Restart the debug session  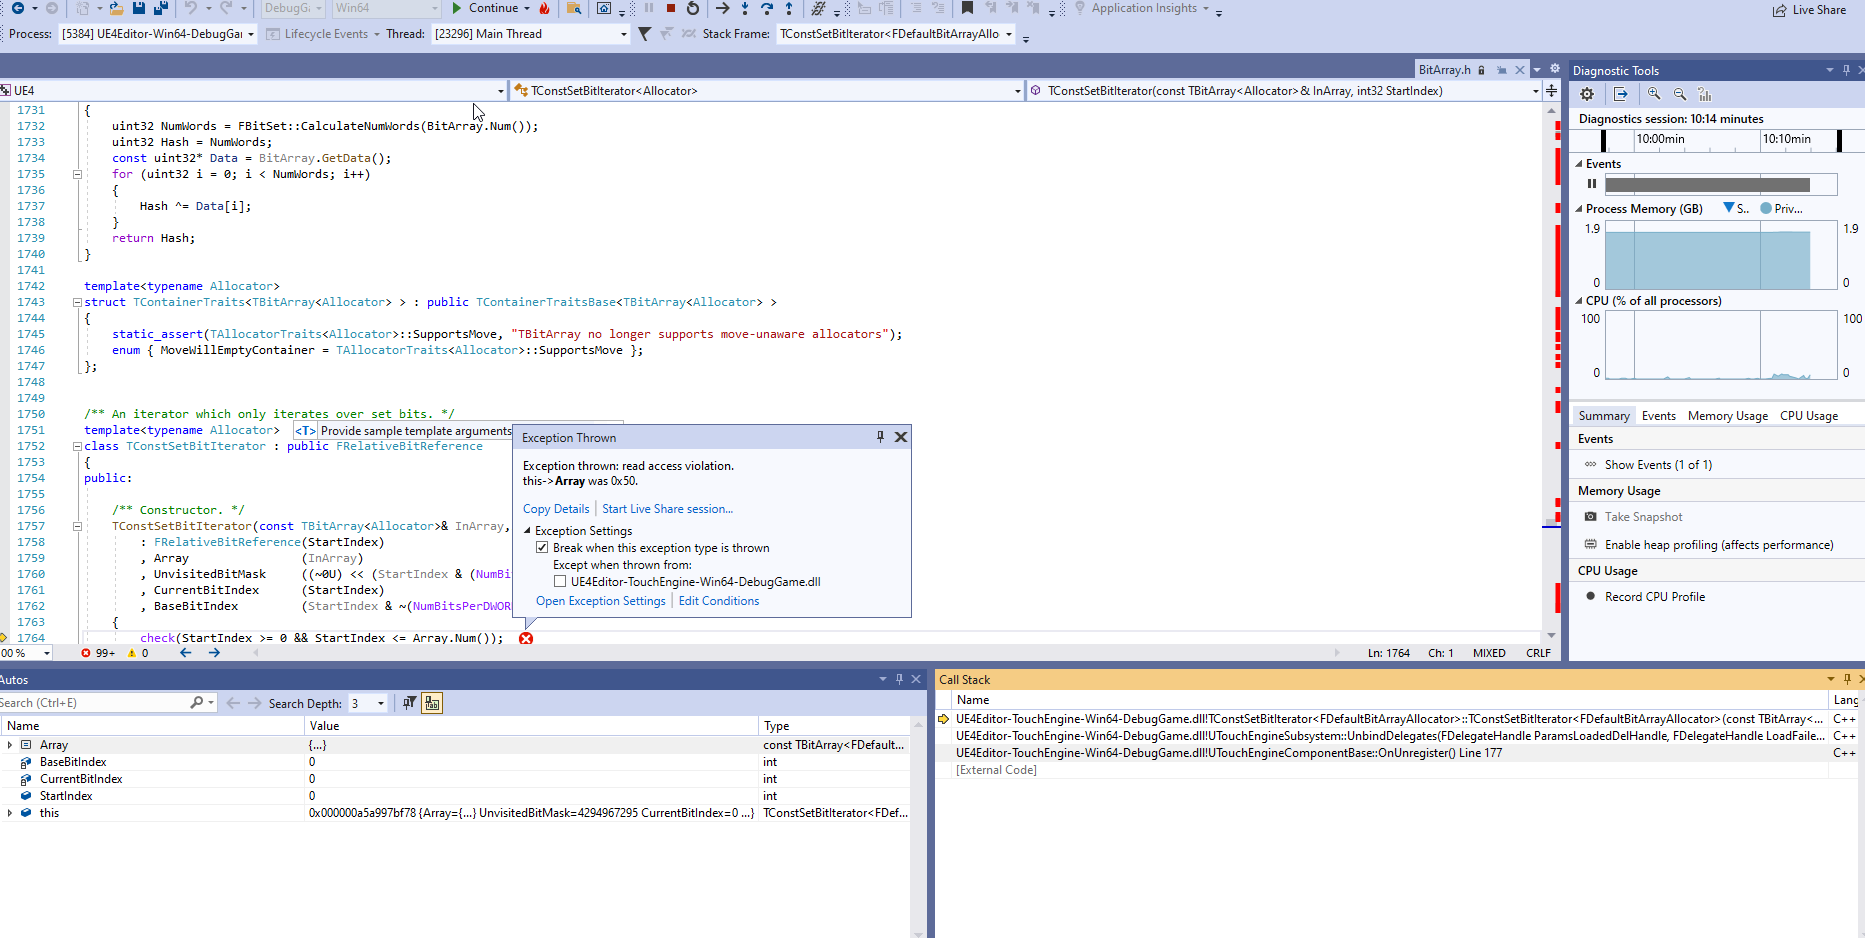(692, 8)
